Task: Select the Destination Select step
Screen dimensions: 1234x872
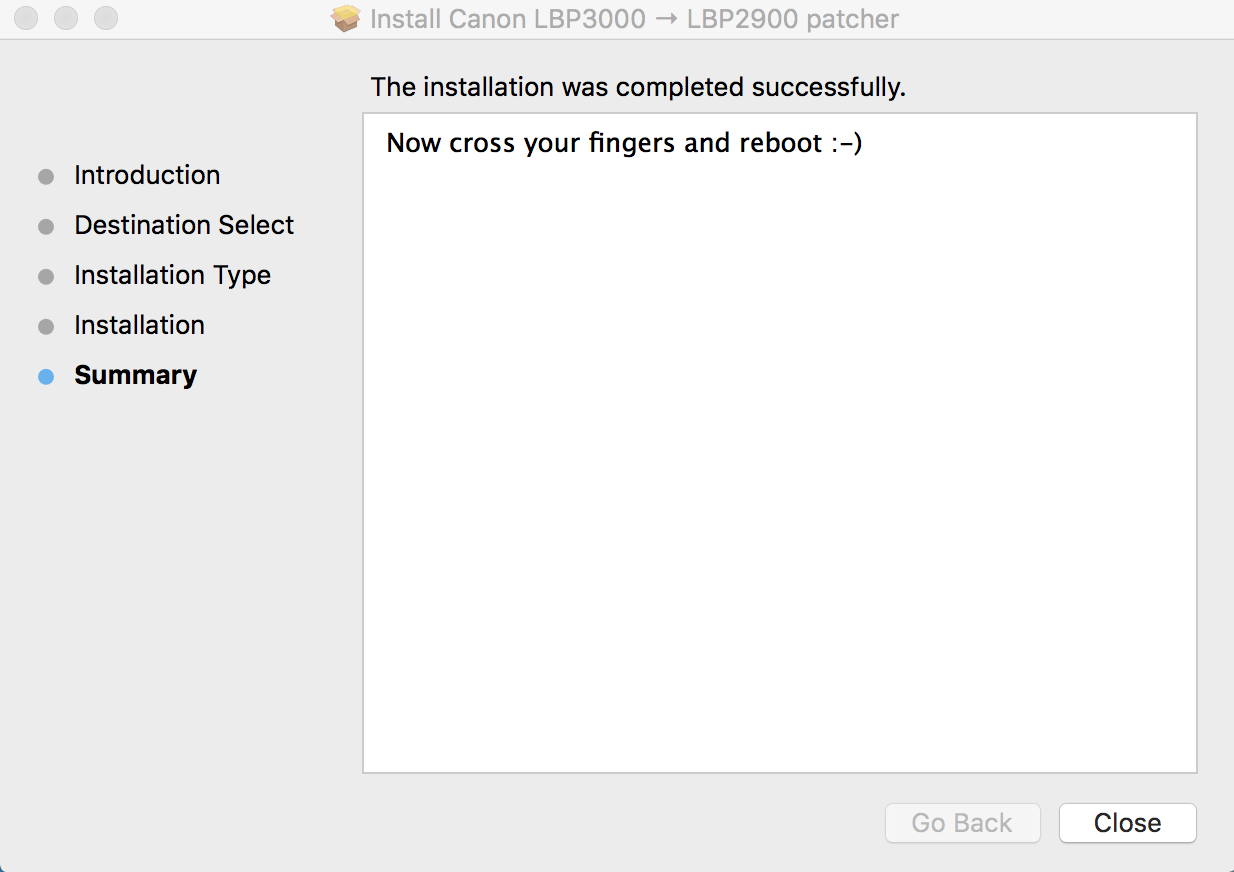Action: point(184,225)
